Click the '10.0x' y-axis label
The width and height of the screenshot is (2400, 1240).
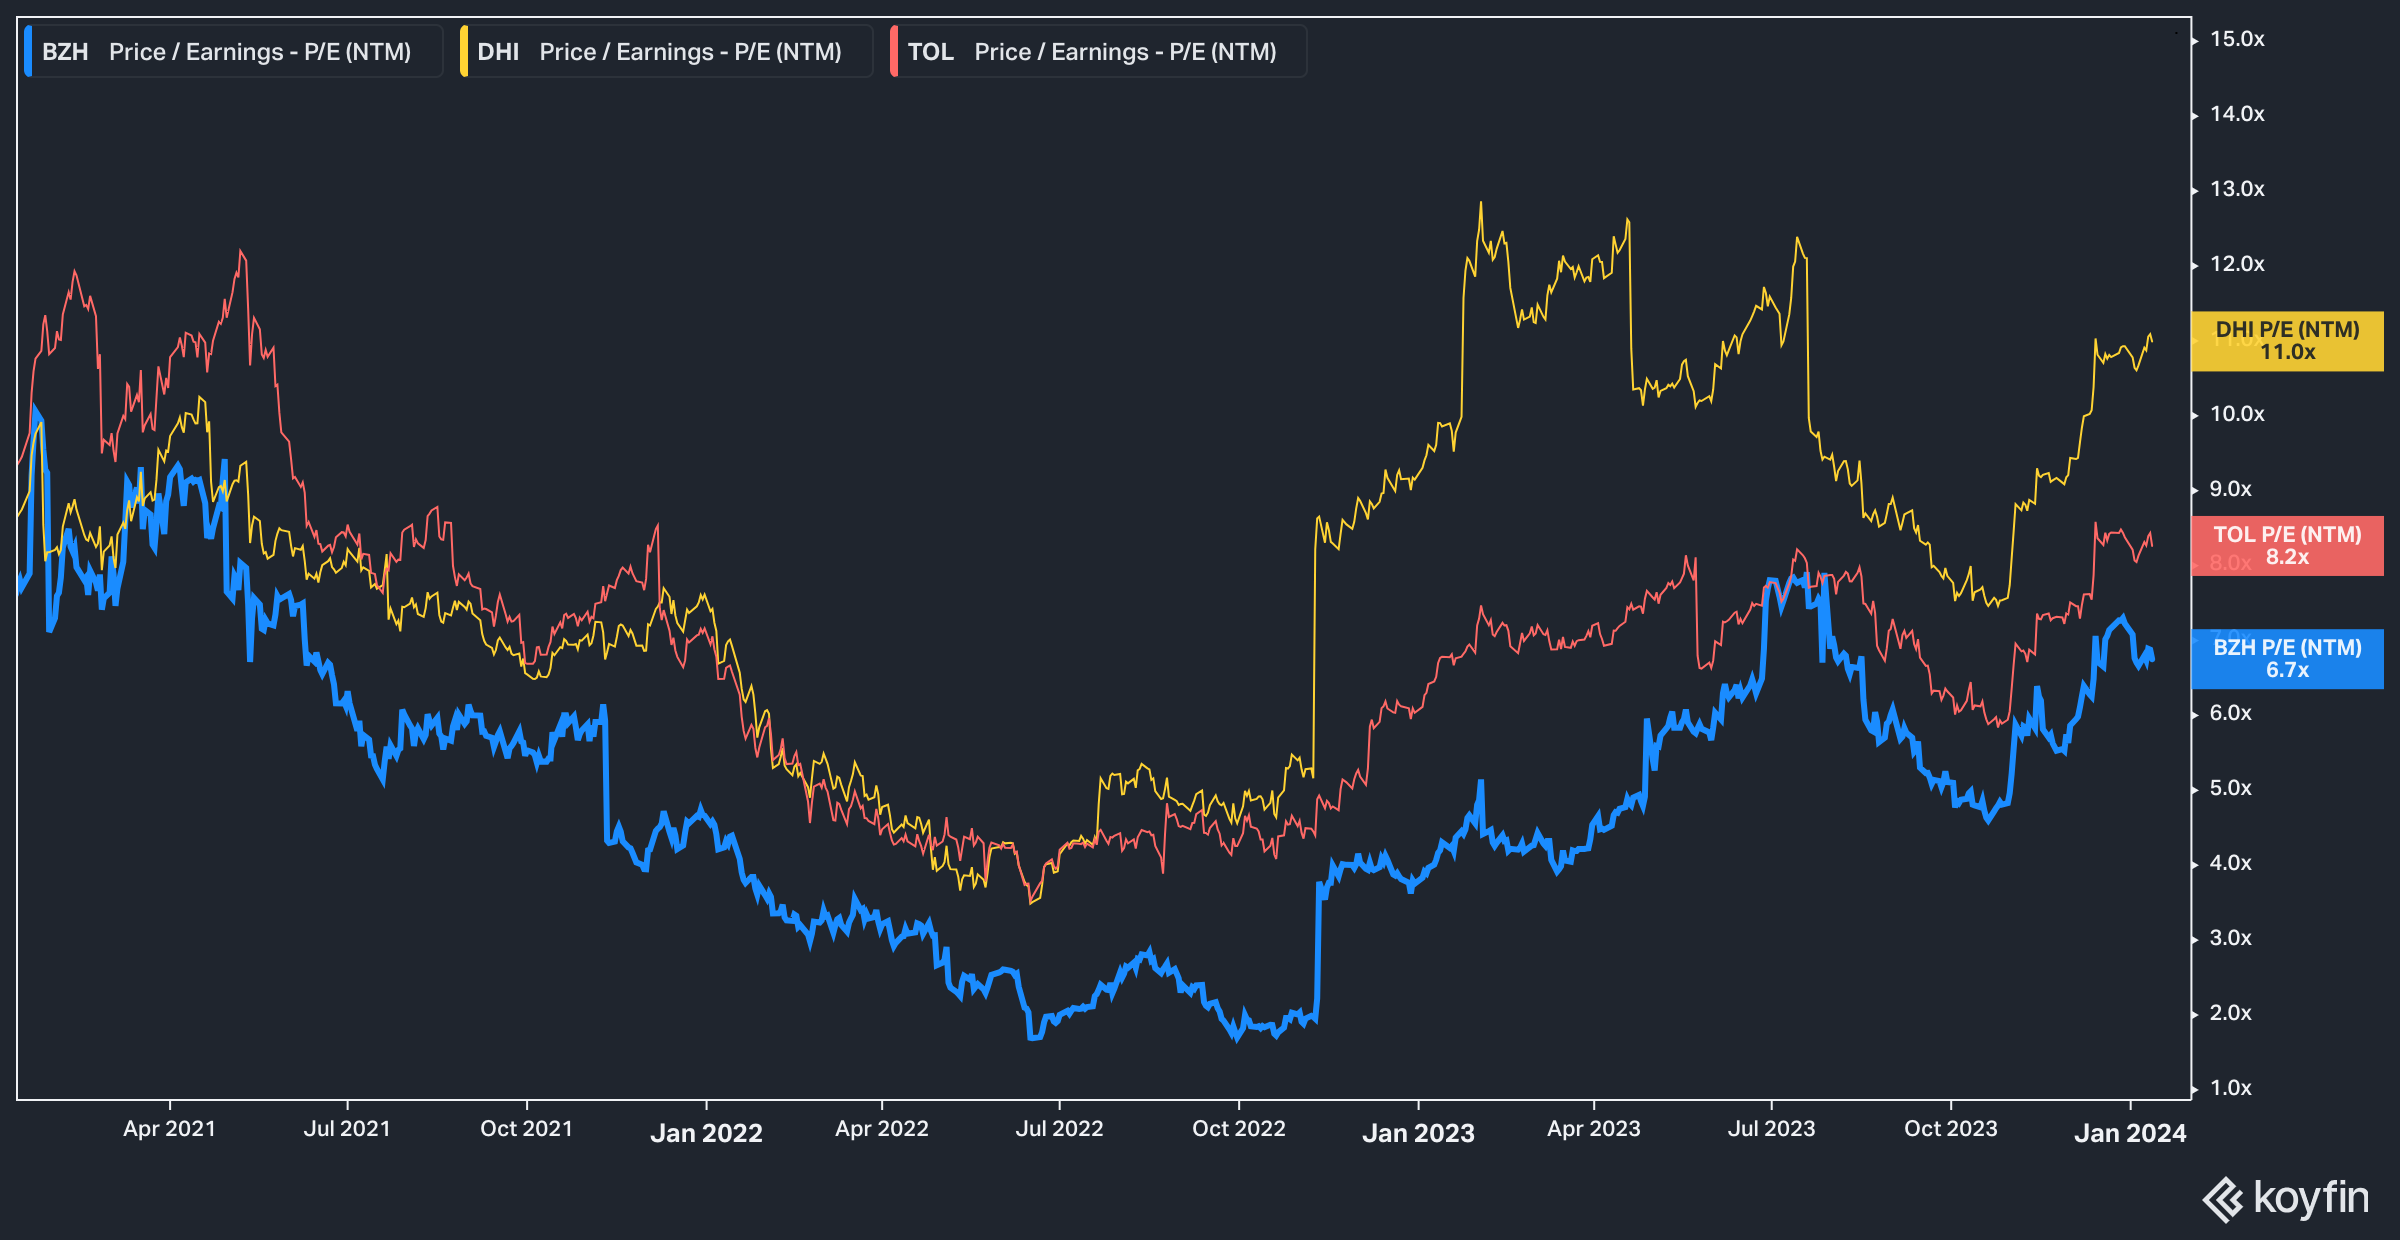[x=2237, y=414]
